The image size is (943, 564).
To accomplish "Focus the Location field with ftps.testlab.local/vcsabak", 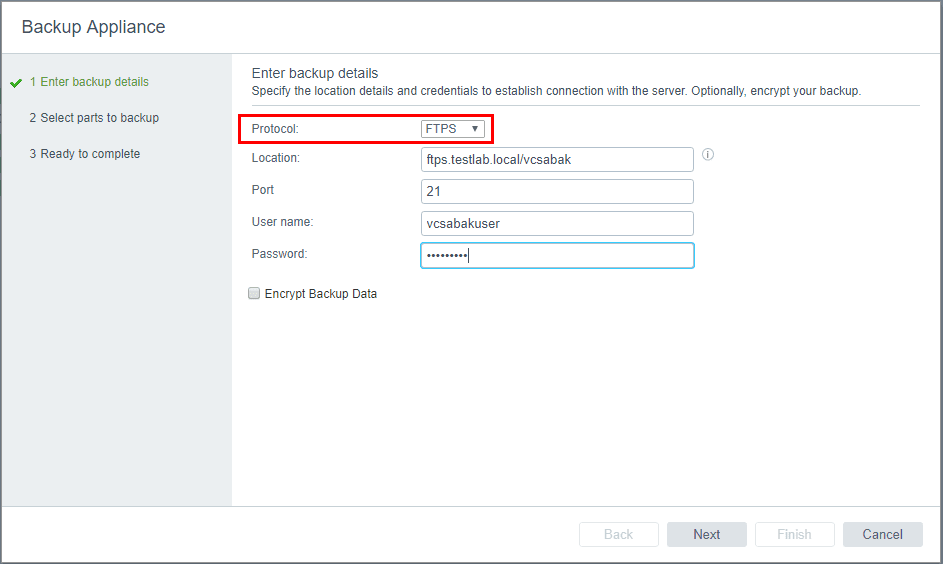I will coord(556,159).
